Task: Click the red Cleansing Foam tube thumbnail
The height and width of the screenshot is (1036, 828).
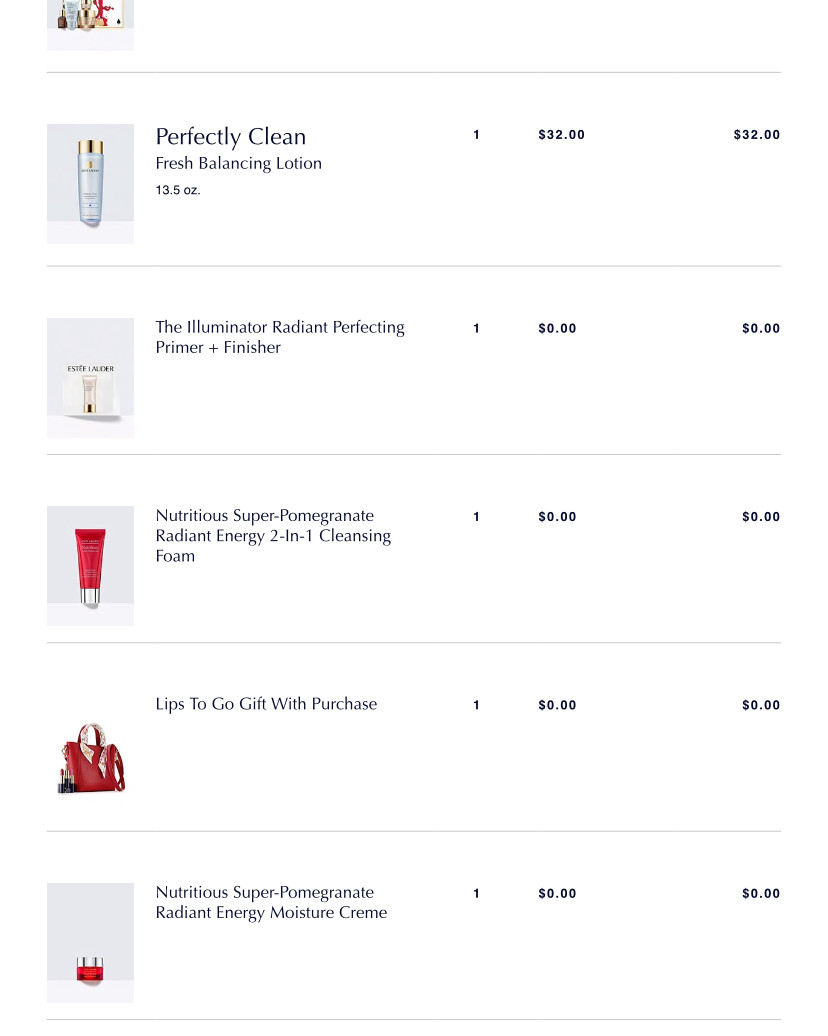Action: [x=90, y=566]
